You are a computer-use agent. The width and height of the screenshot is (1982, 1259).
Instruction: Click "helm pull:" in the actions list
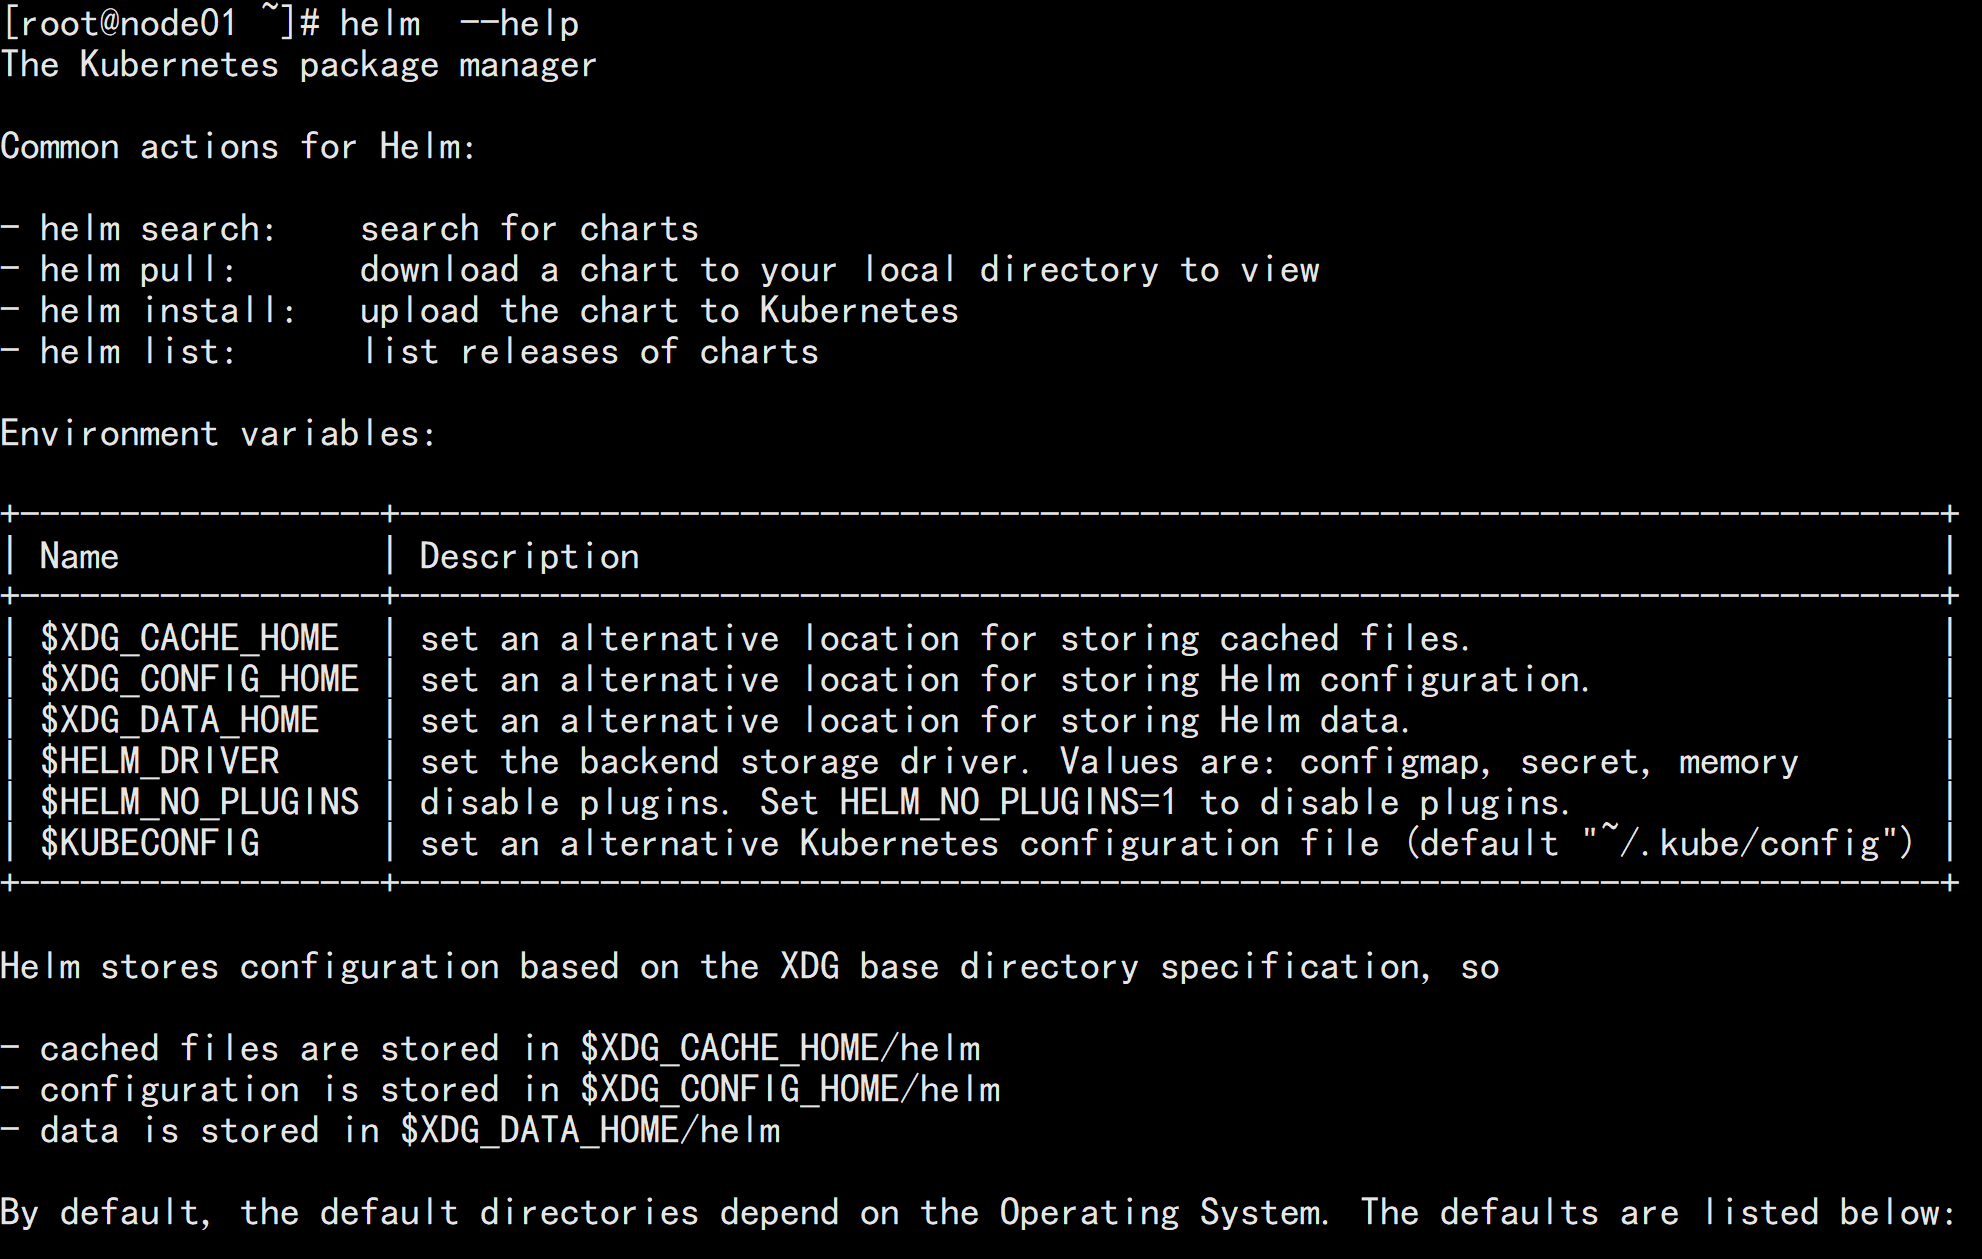point(138,270)
